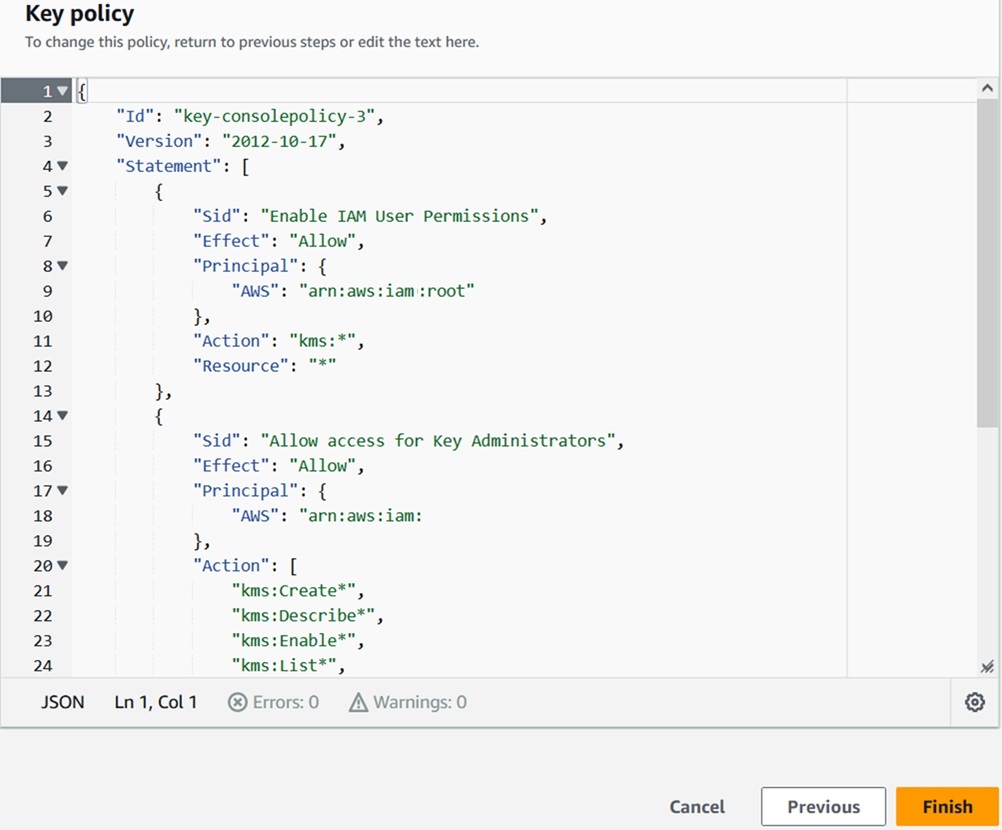
Task: Fold the Statement array at line 4
Action: [63, 166]
